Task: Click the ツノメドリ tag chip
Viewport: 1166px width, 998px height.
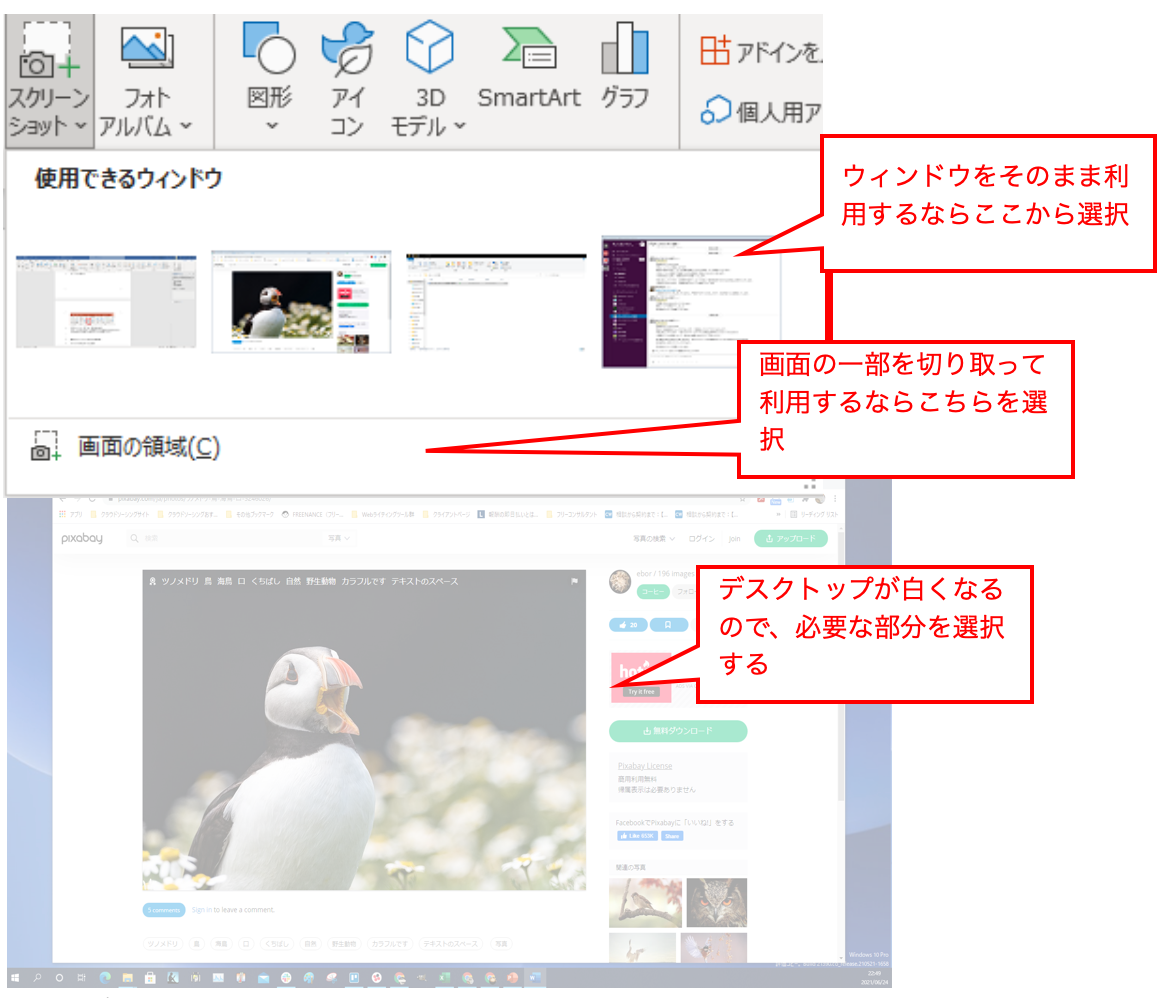Action: [x=162, y=943]
